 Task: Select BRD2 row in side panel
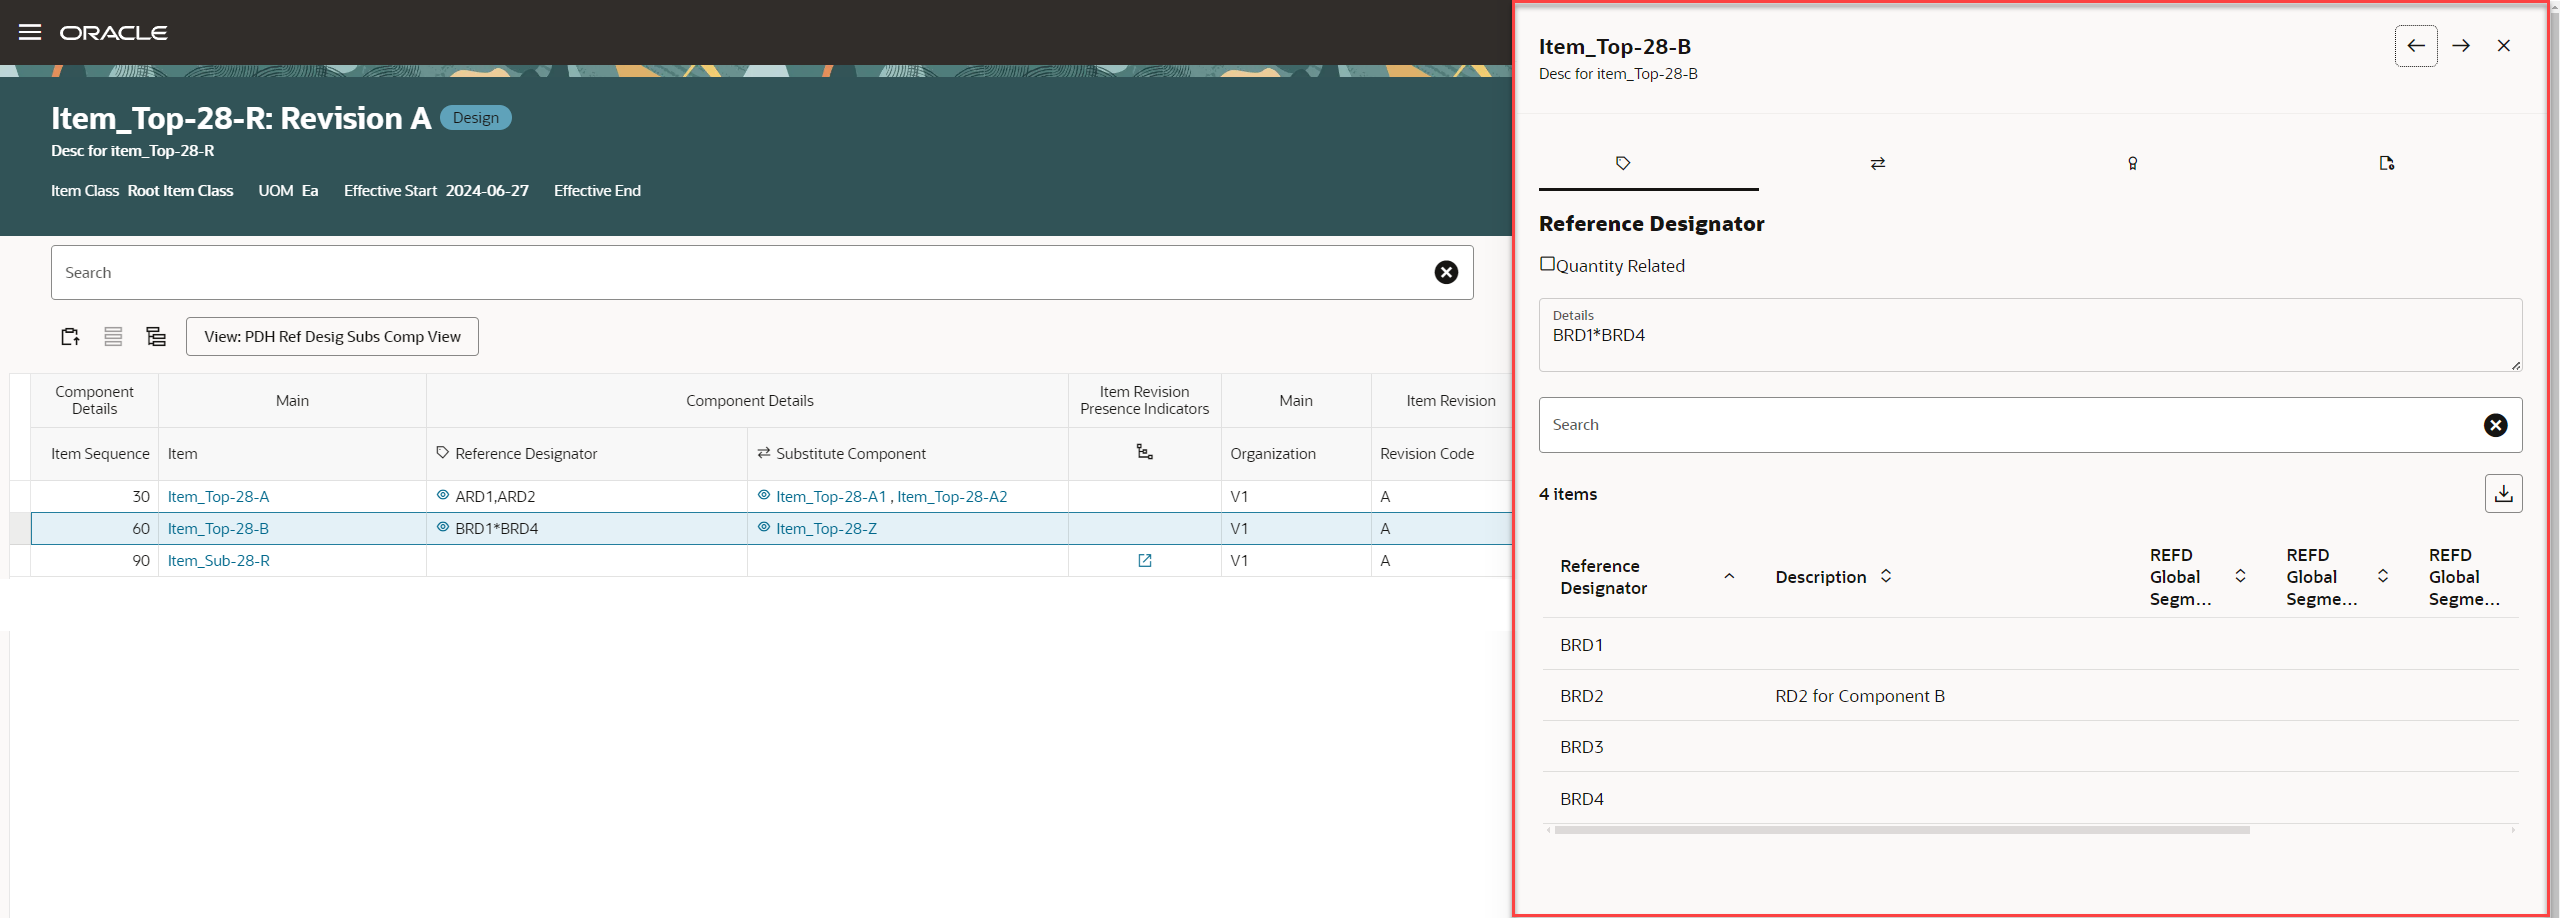[2030, 696]
